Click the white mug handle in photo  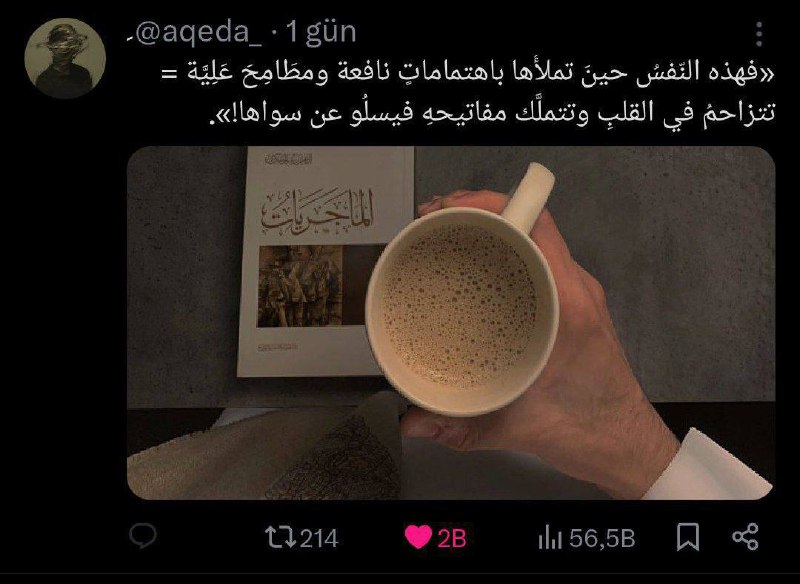(528, 196)
